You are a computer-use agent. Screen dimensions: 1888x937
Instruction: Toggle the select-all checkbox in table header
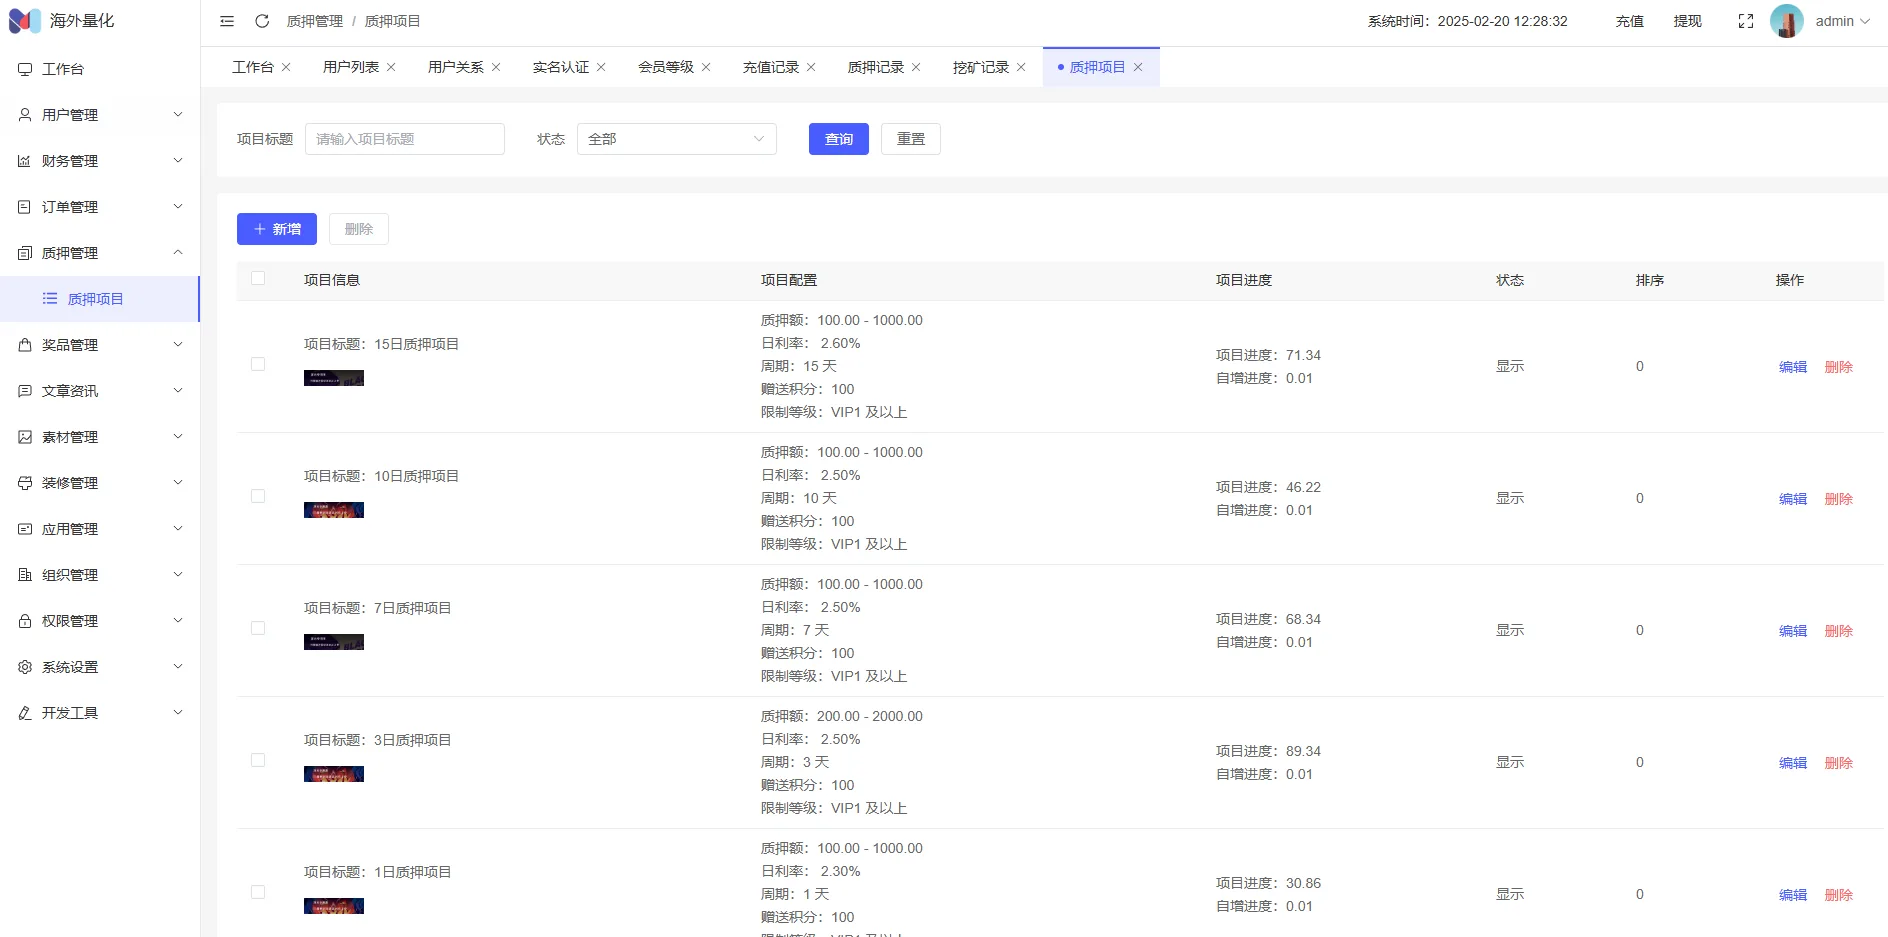[258, 278]
